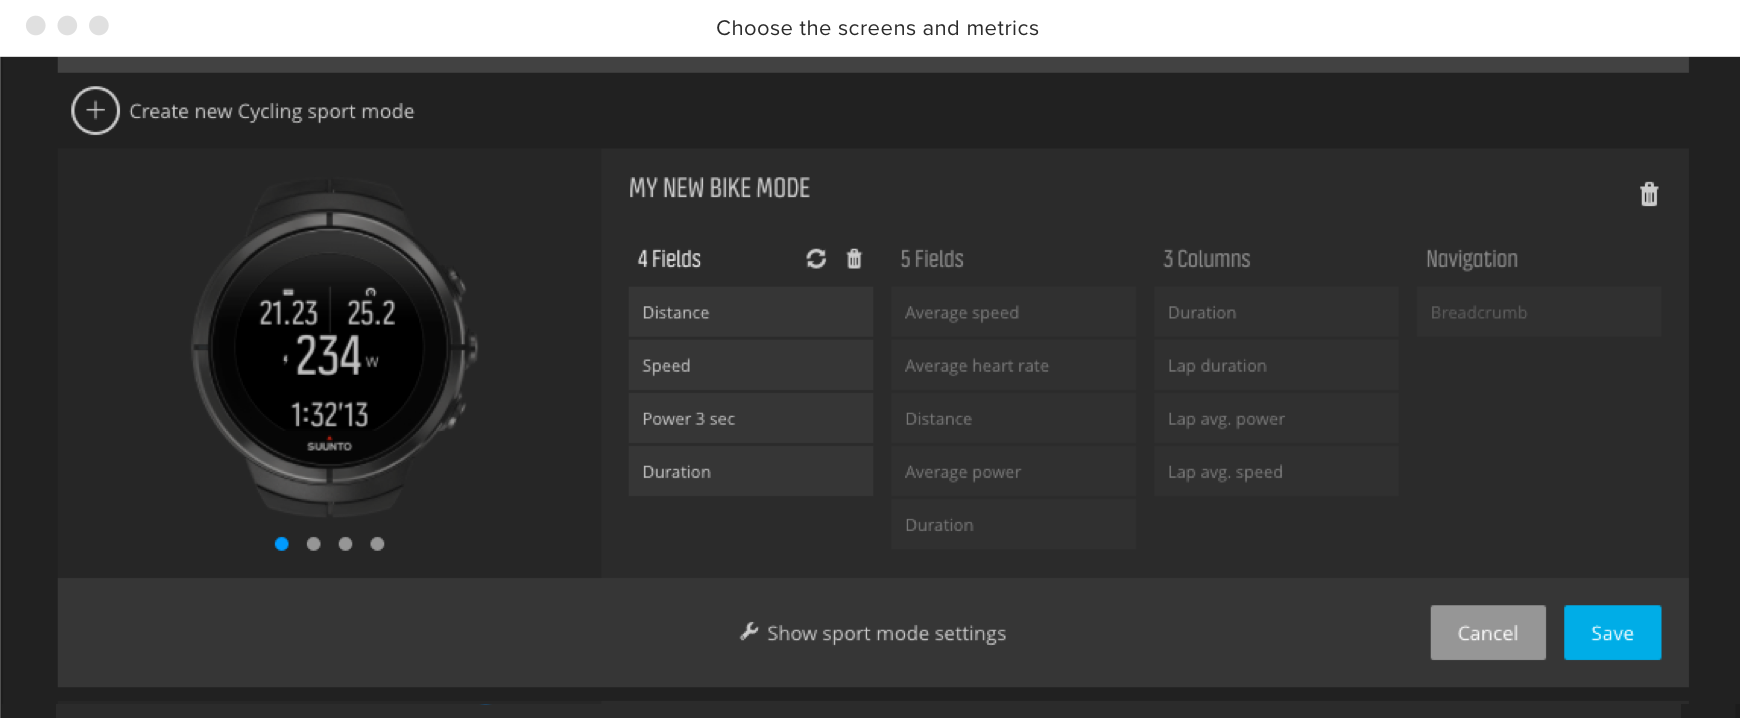1740x718 pixels.
Task: Open the Lap duration field selector
Action: coord(1277,365)
